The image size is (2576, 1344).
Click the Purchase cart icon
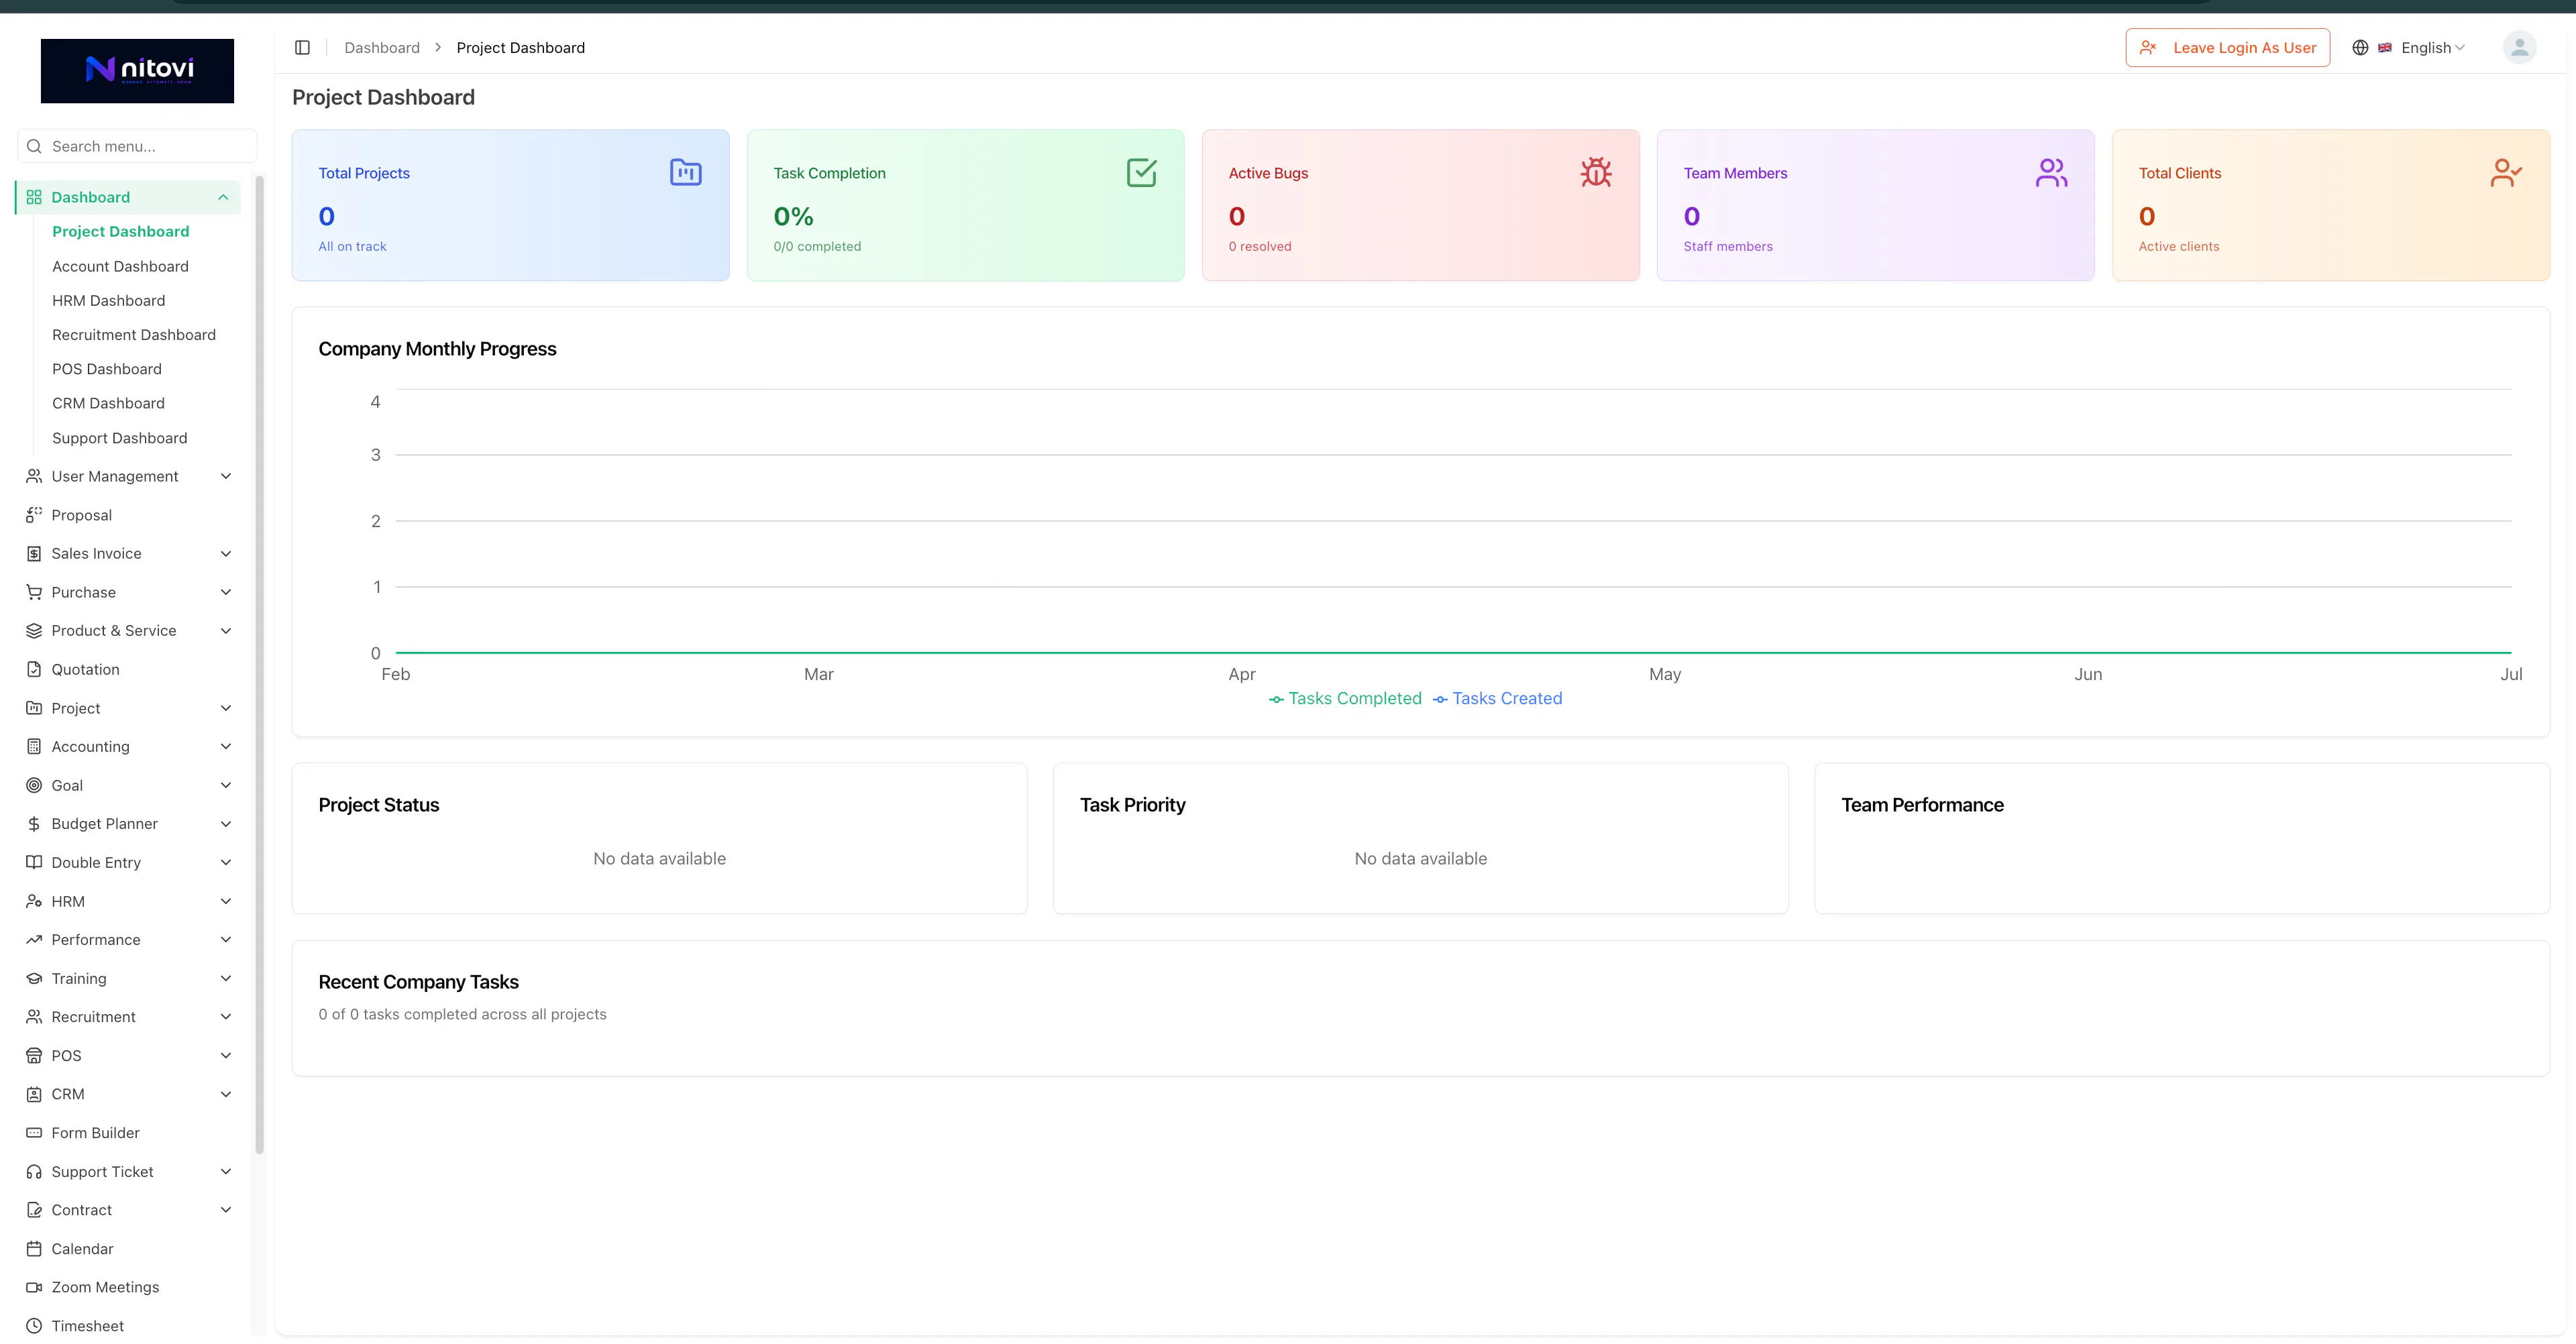34,592
